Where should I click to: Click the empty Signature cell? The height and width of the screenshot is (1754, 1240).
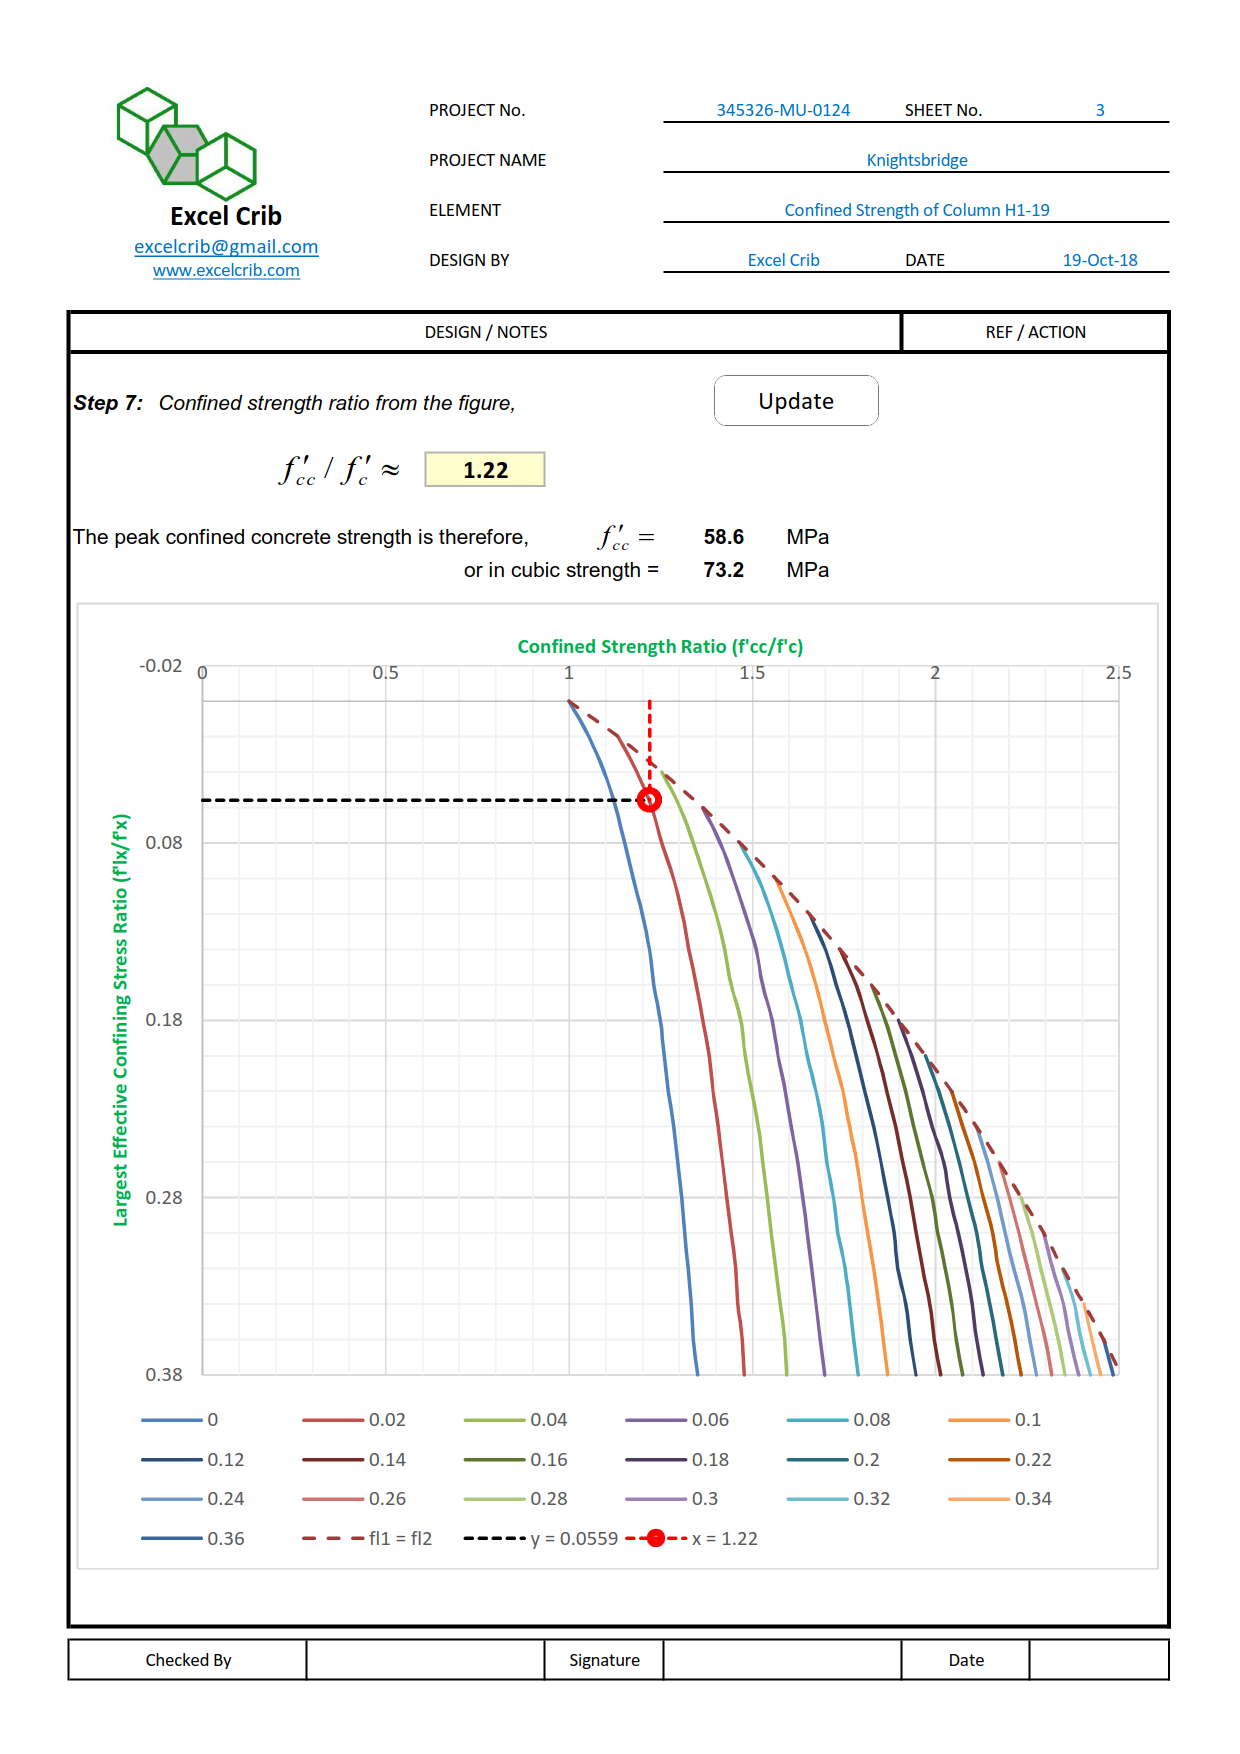tap(782, 1660)
